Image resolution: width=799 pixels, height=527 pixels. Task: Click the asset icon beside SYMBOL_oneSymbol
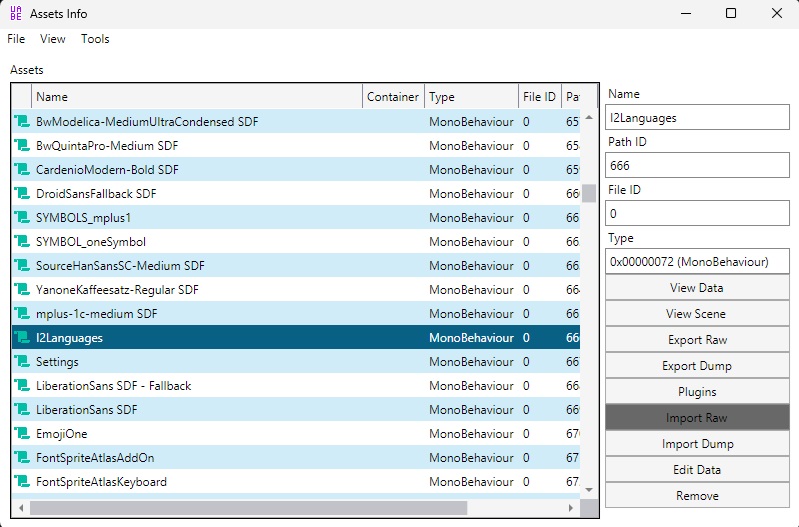point(22,241)
